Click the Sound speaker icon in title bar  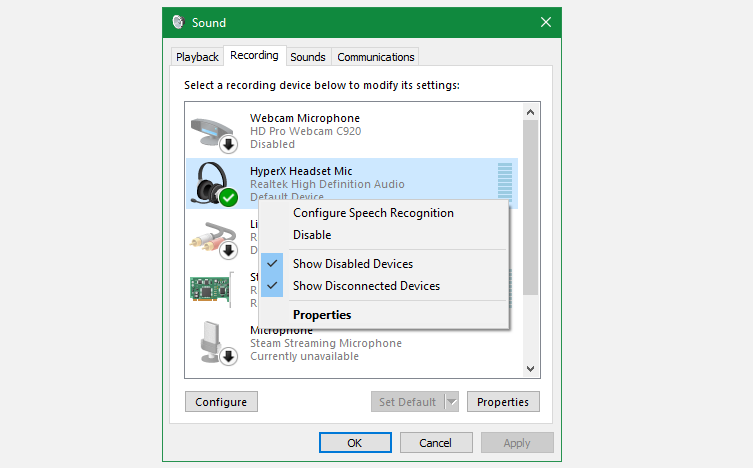pos(179,22)
